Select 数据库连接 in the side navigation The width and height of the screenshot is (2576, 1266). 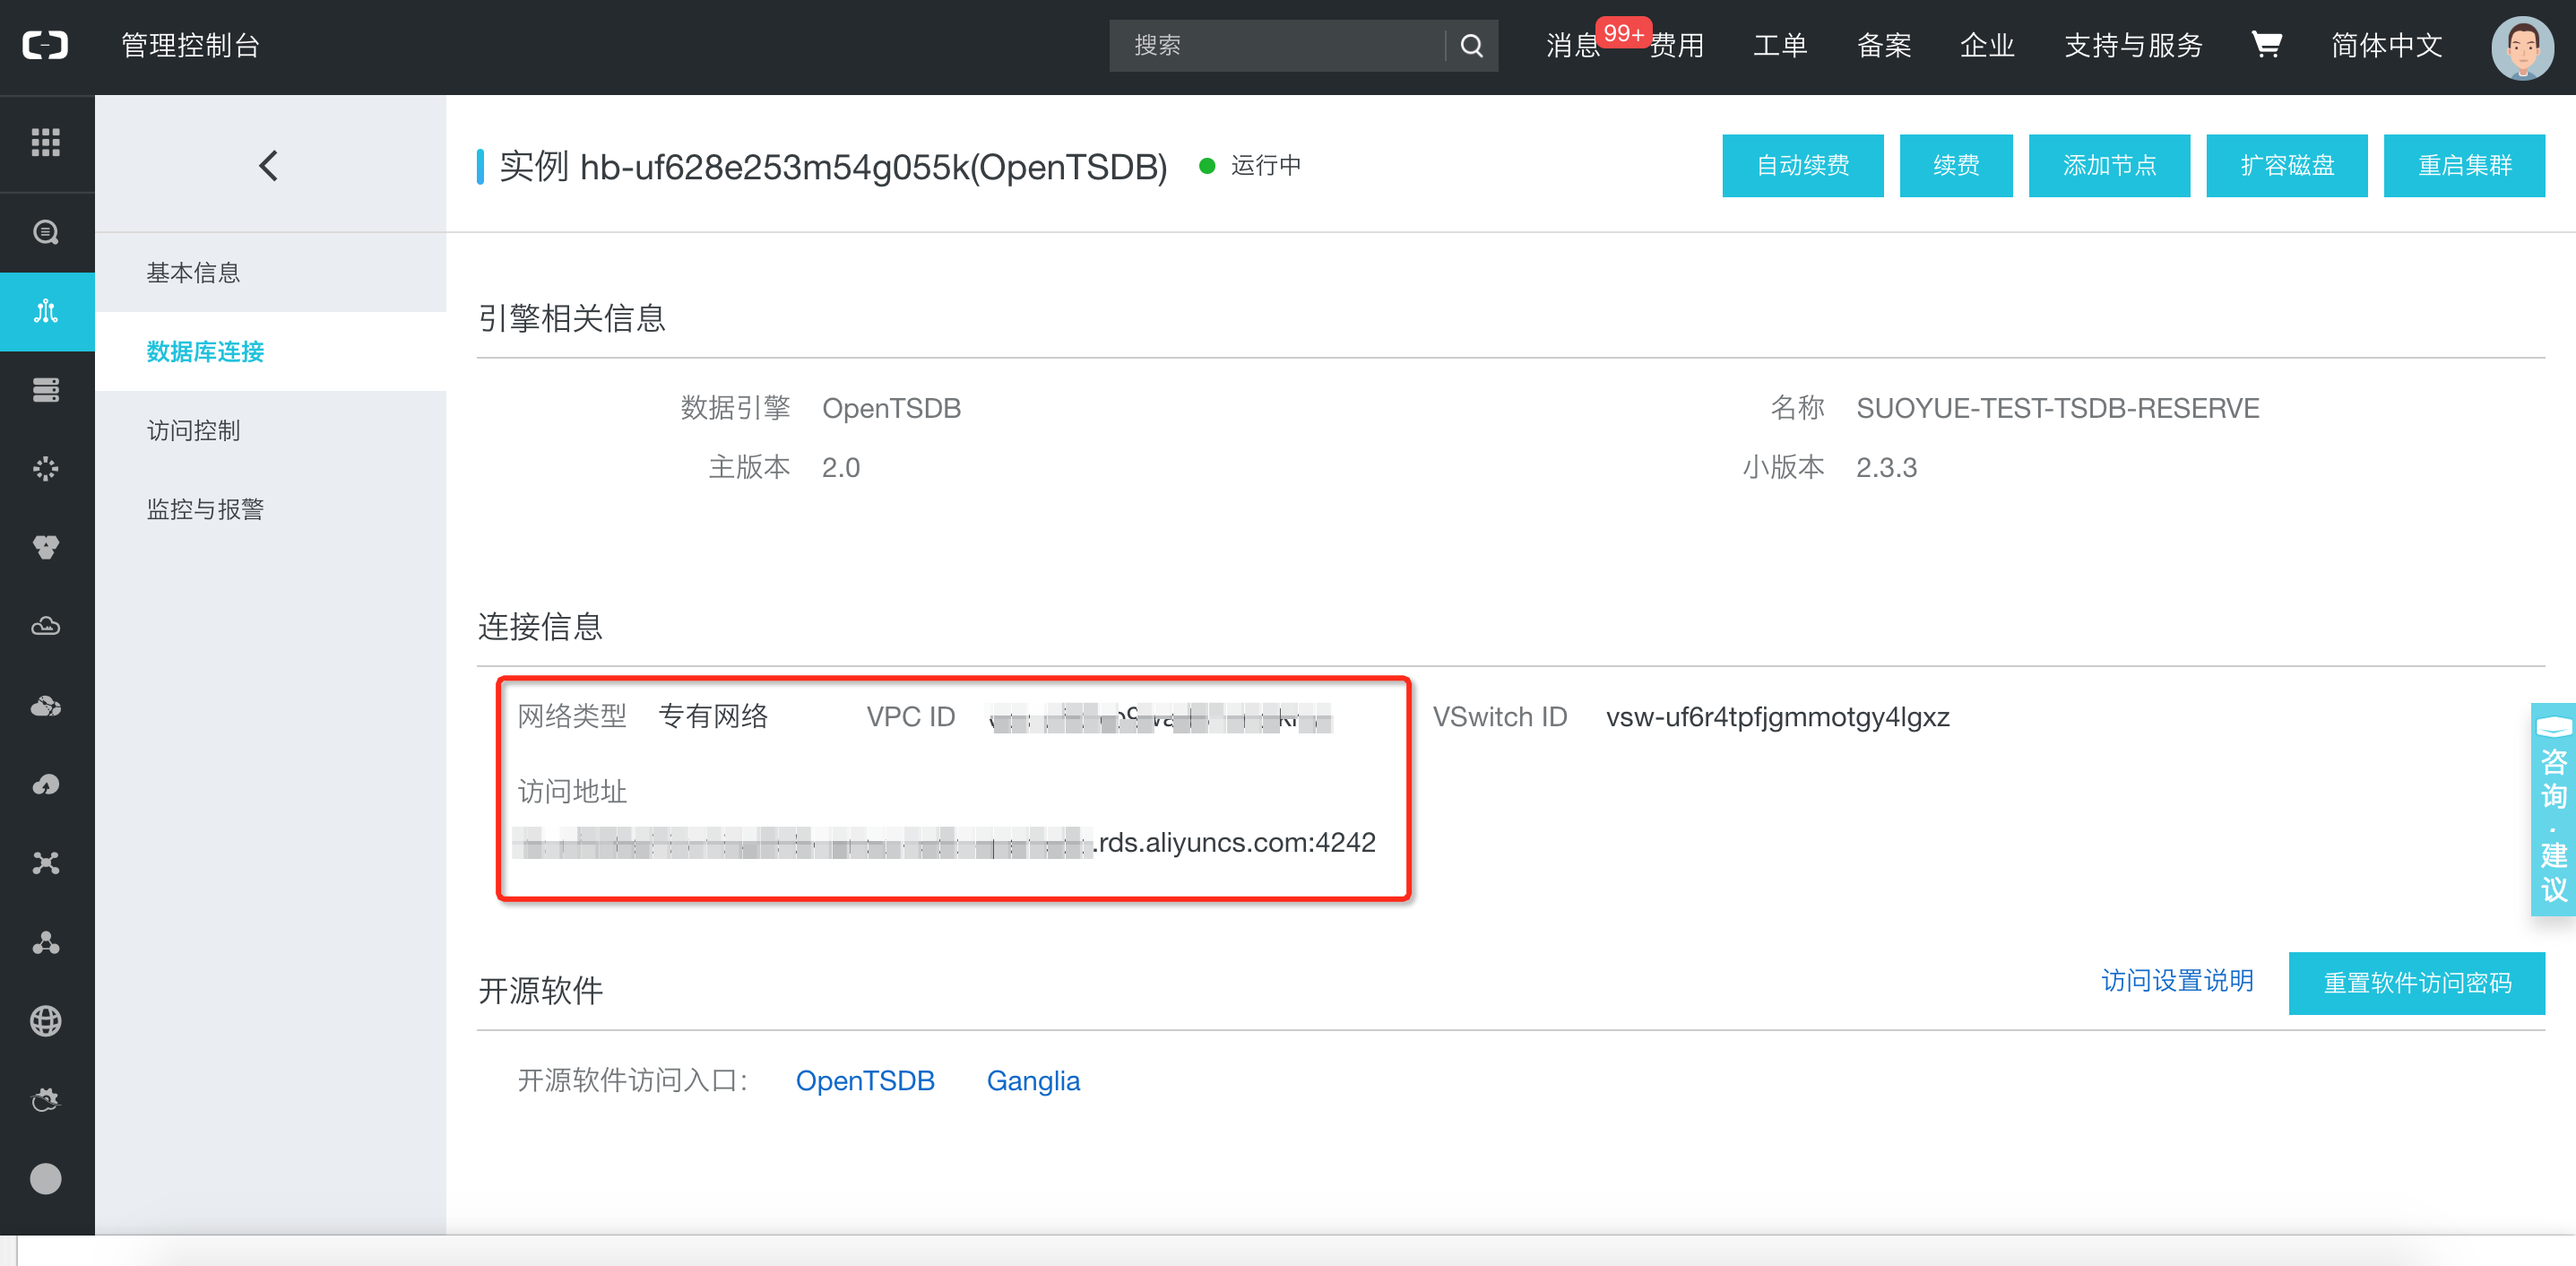270,351
